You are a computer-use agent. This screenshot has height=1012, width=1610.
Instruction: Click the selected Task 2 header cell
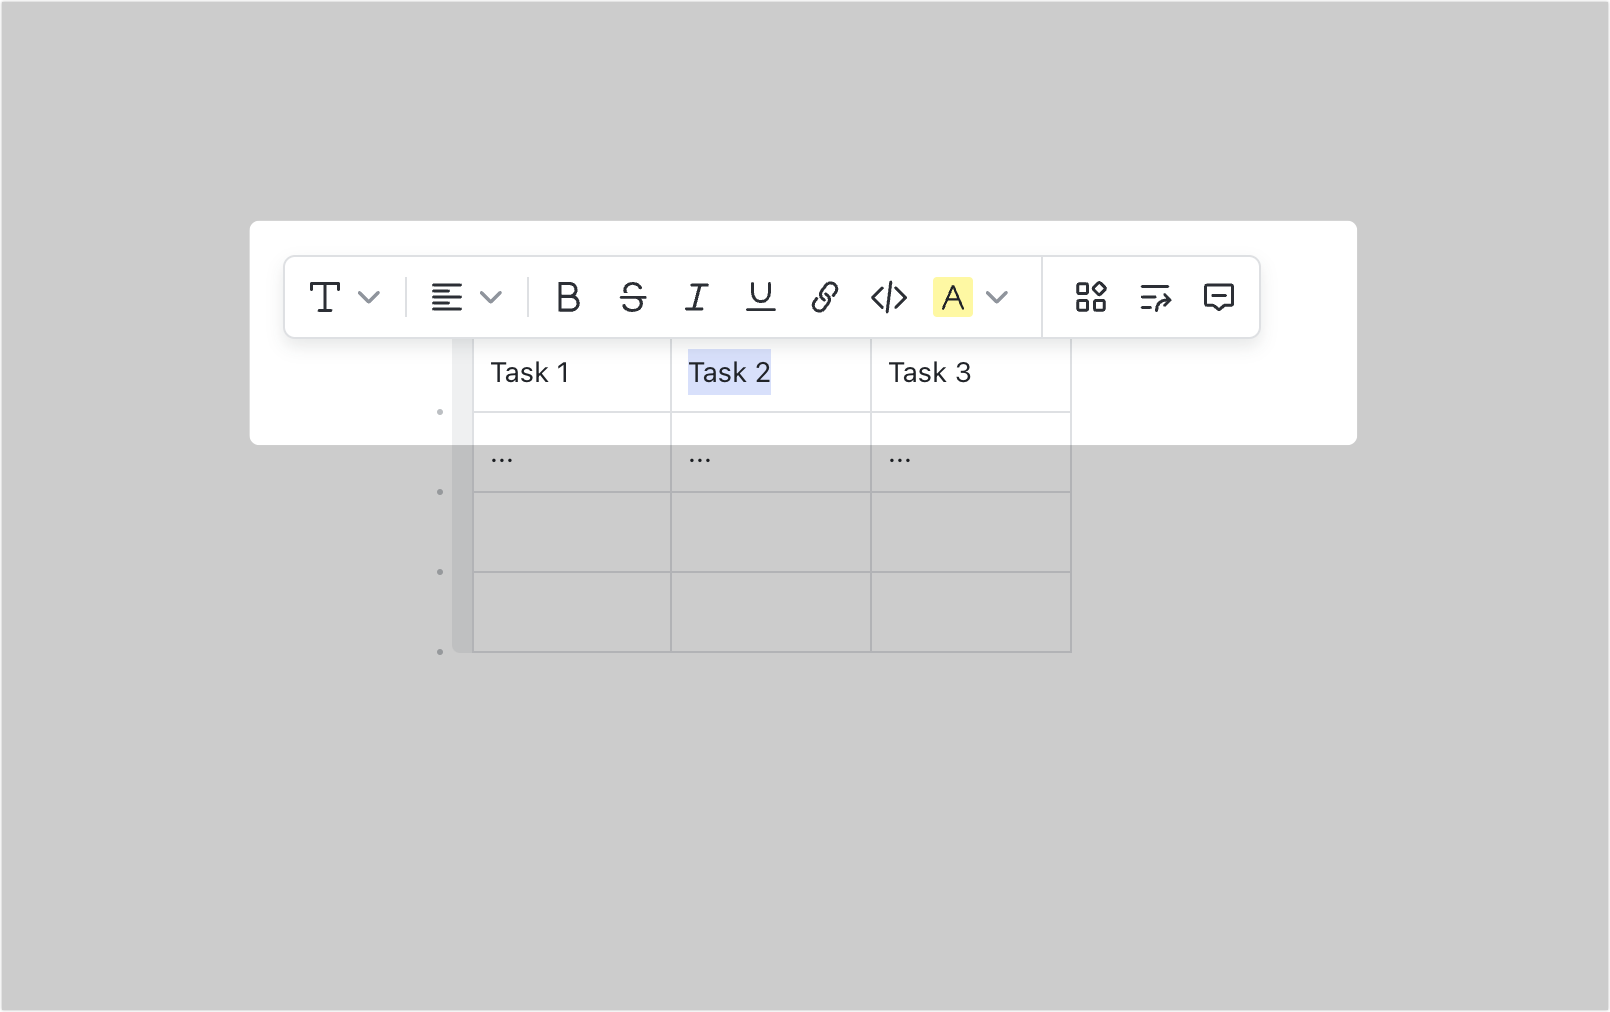tap(729, 372)
